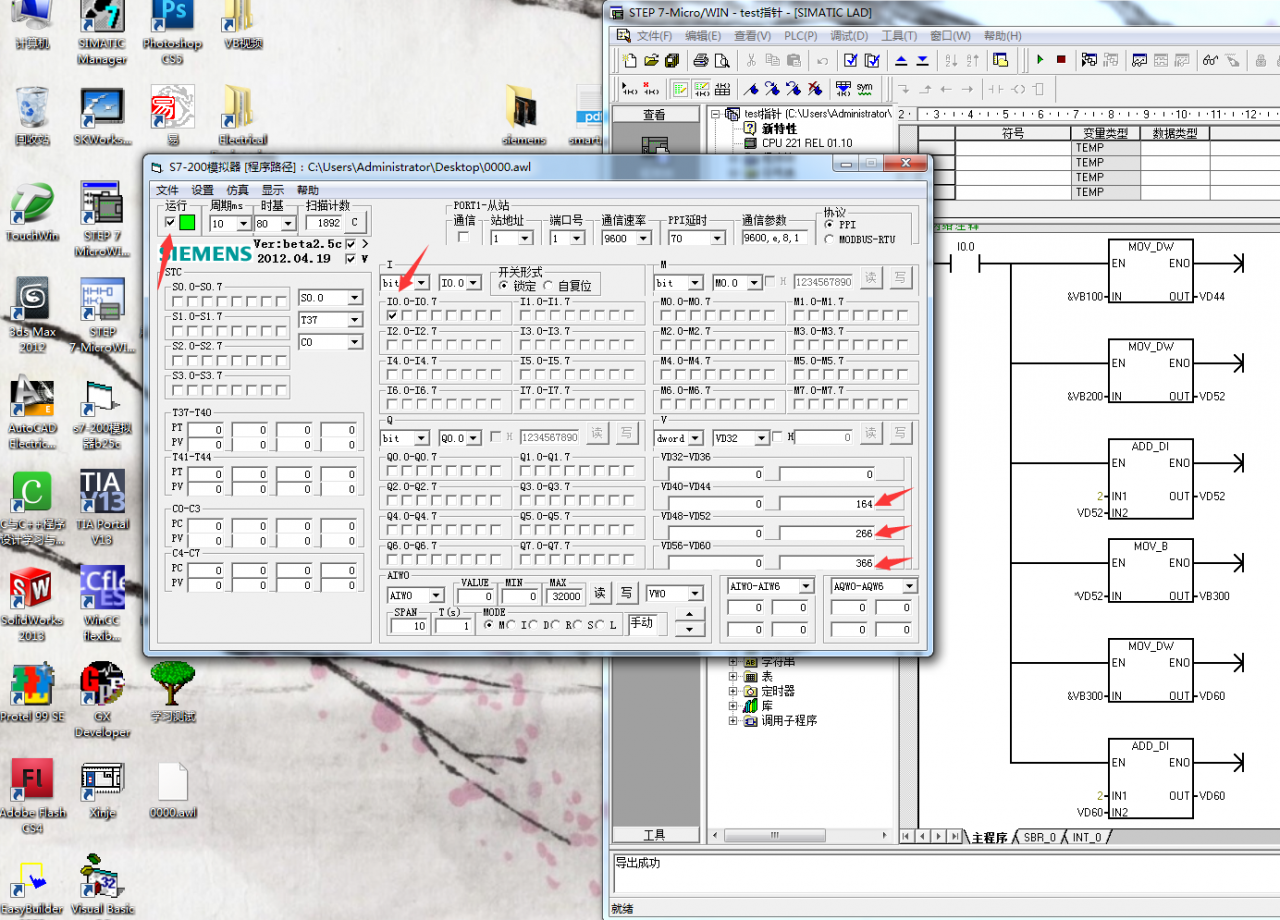Viewport: 1280px width, 920px height.
Task: Click the SPAN input field showing 10
Action: 409,626
